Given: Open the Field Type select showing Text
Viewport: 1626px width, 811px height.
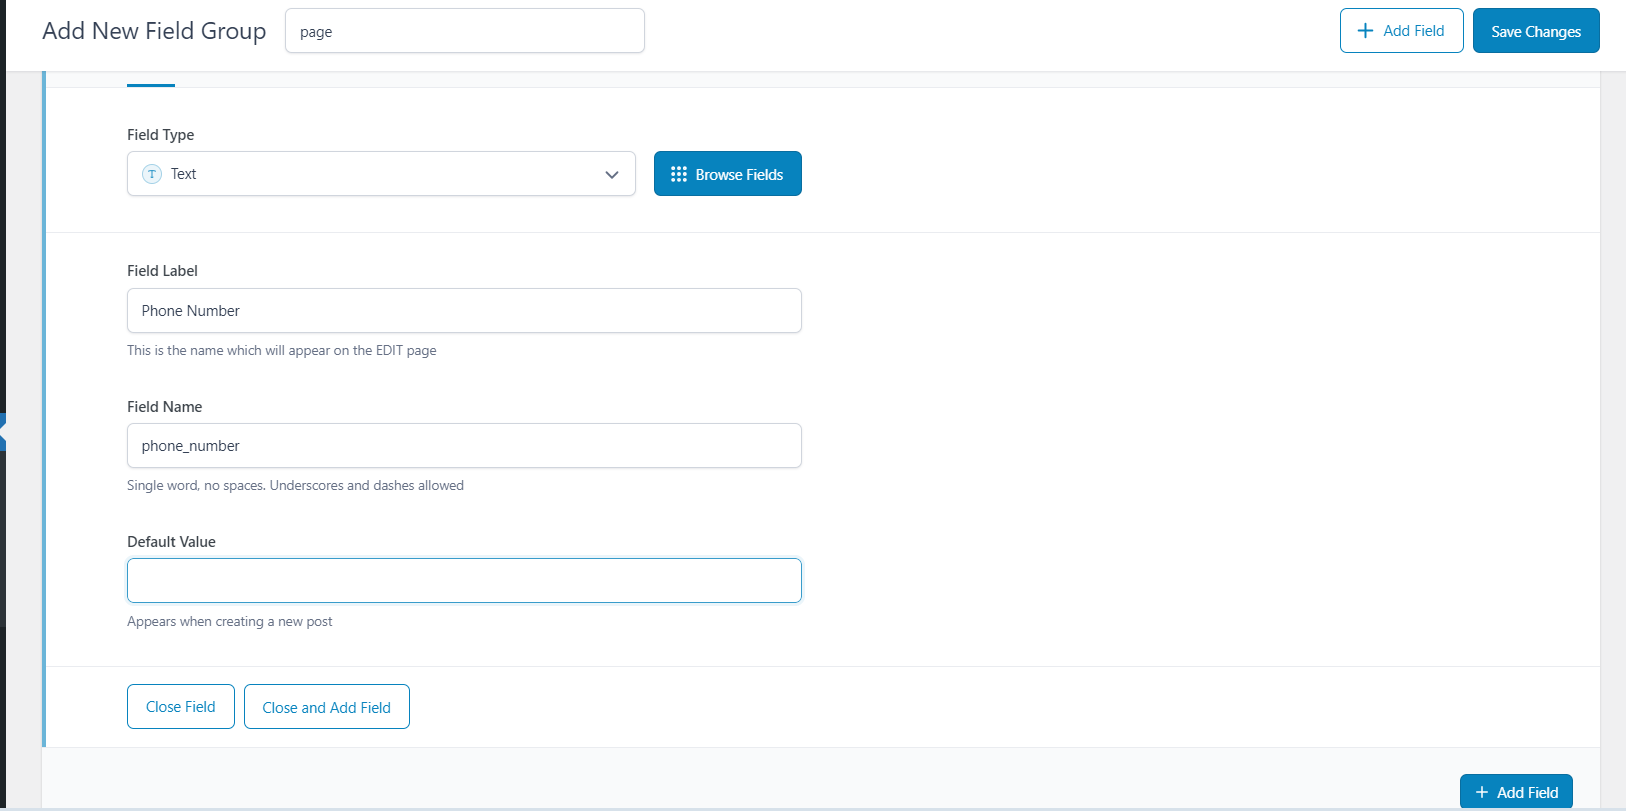Looking at the screenshot, I should pos(380,174).
